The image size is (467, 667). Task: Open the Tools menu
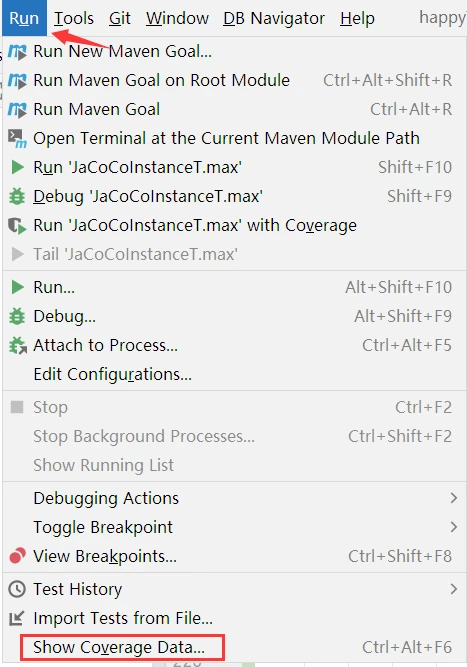click(74, 18)
